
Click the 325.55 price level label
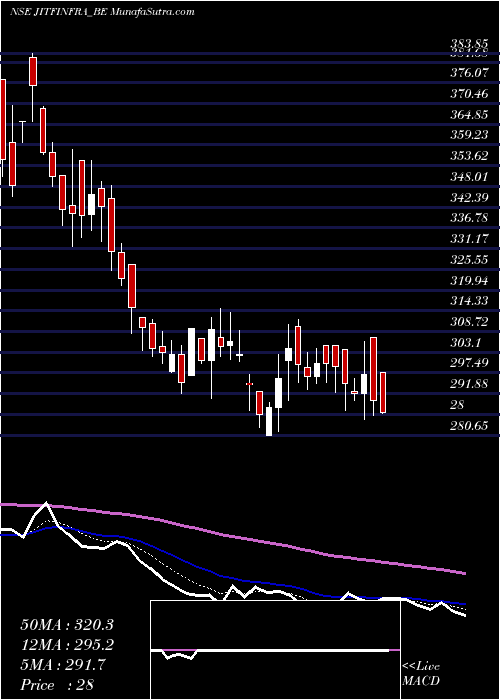469,260
